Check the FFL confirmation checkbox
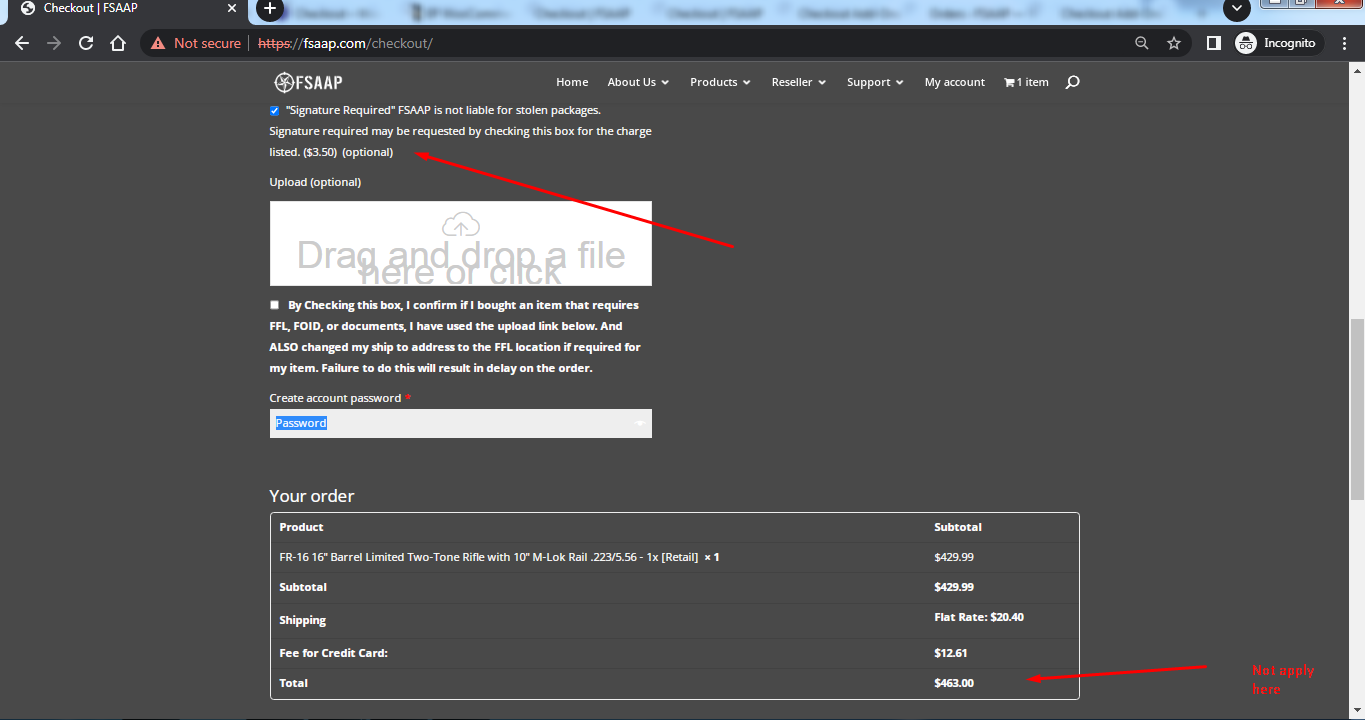 (274, 305)
